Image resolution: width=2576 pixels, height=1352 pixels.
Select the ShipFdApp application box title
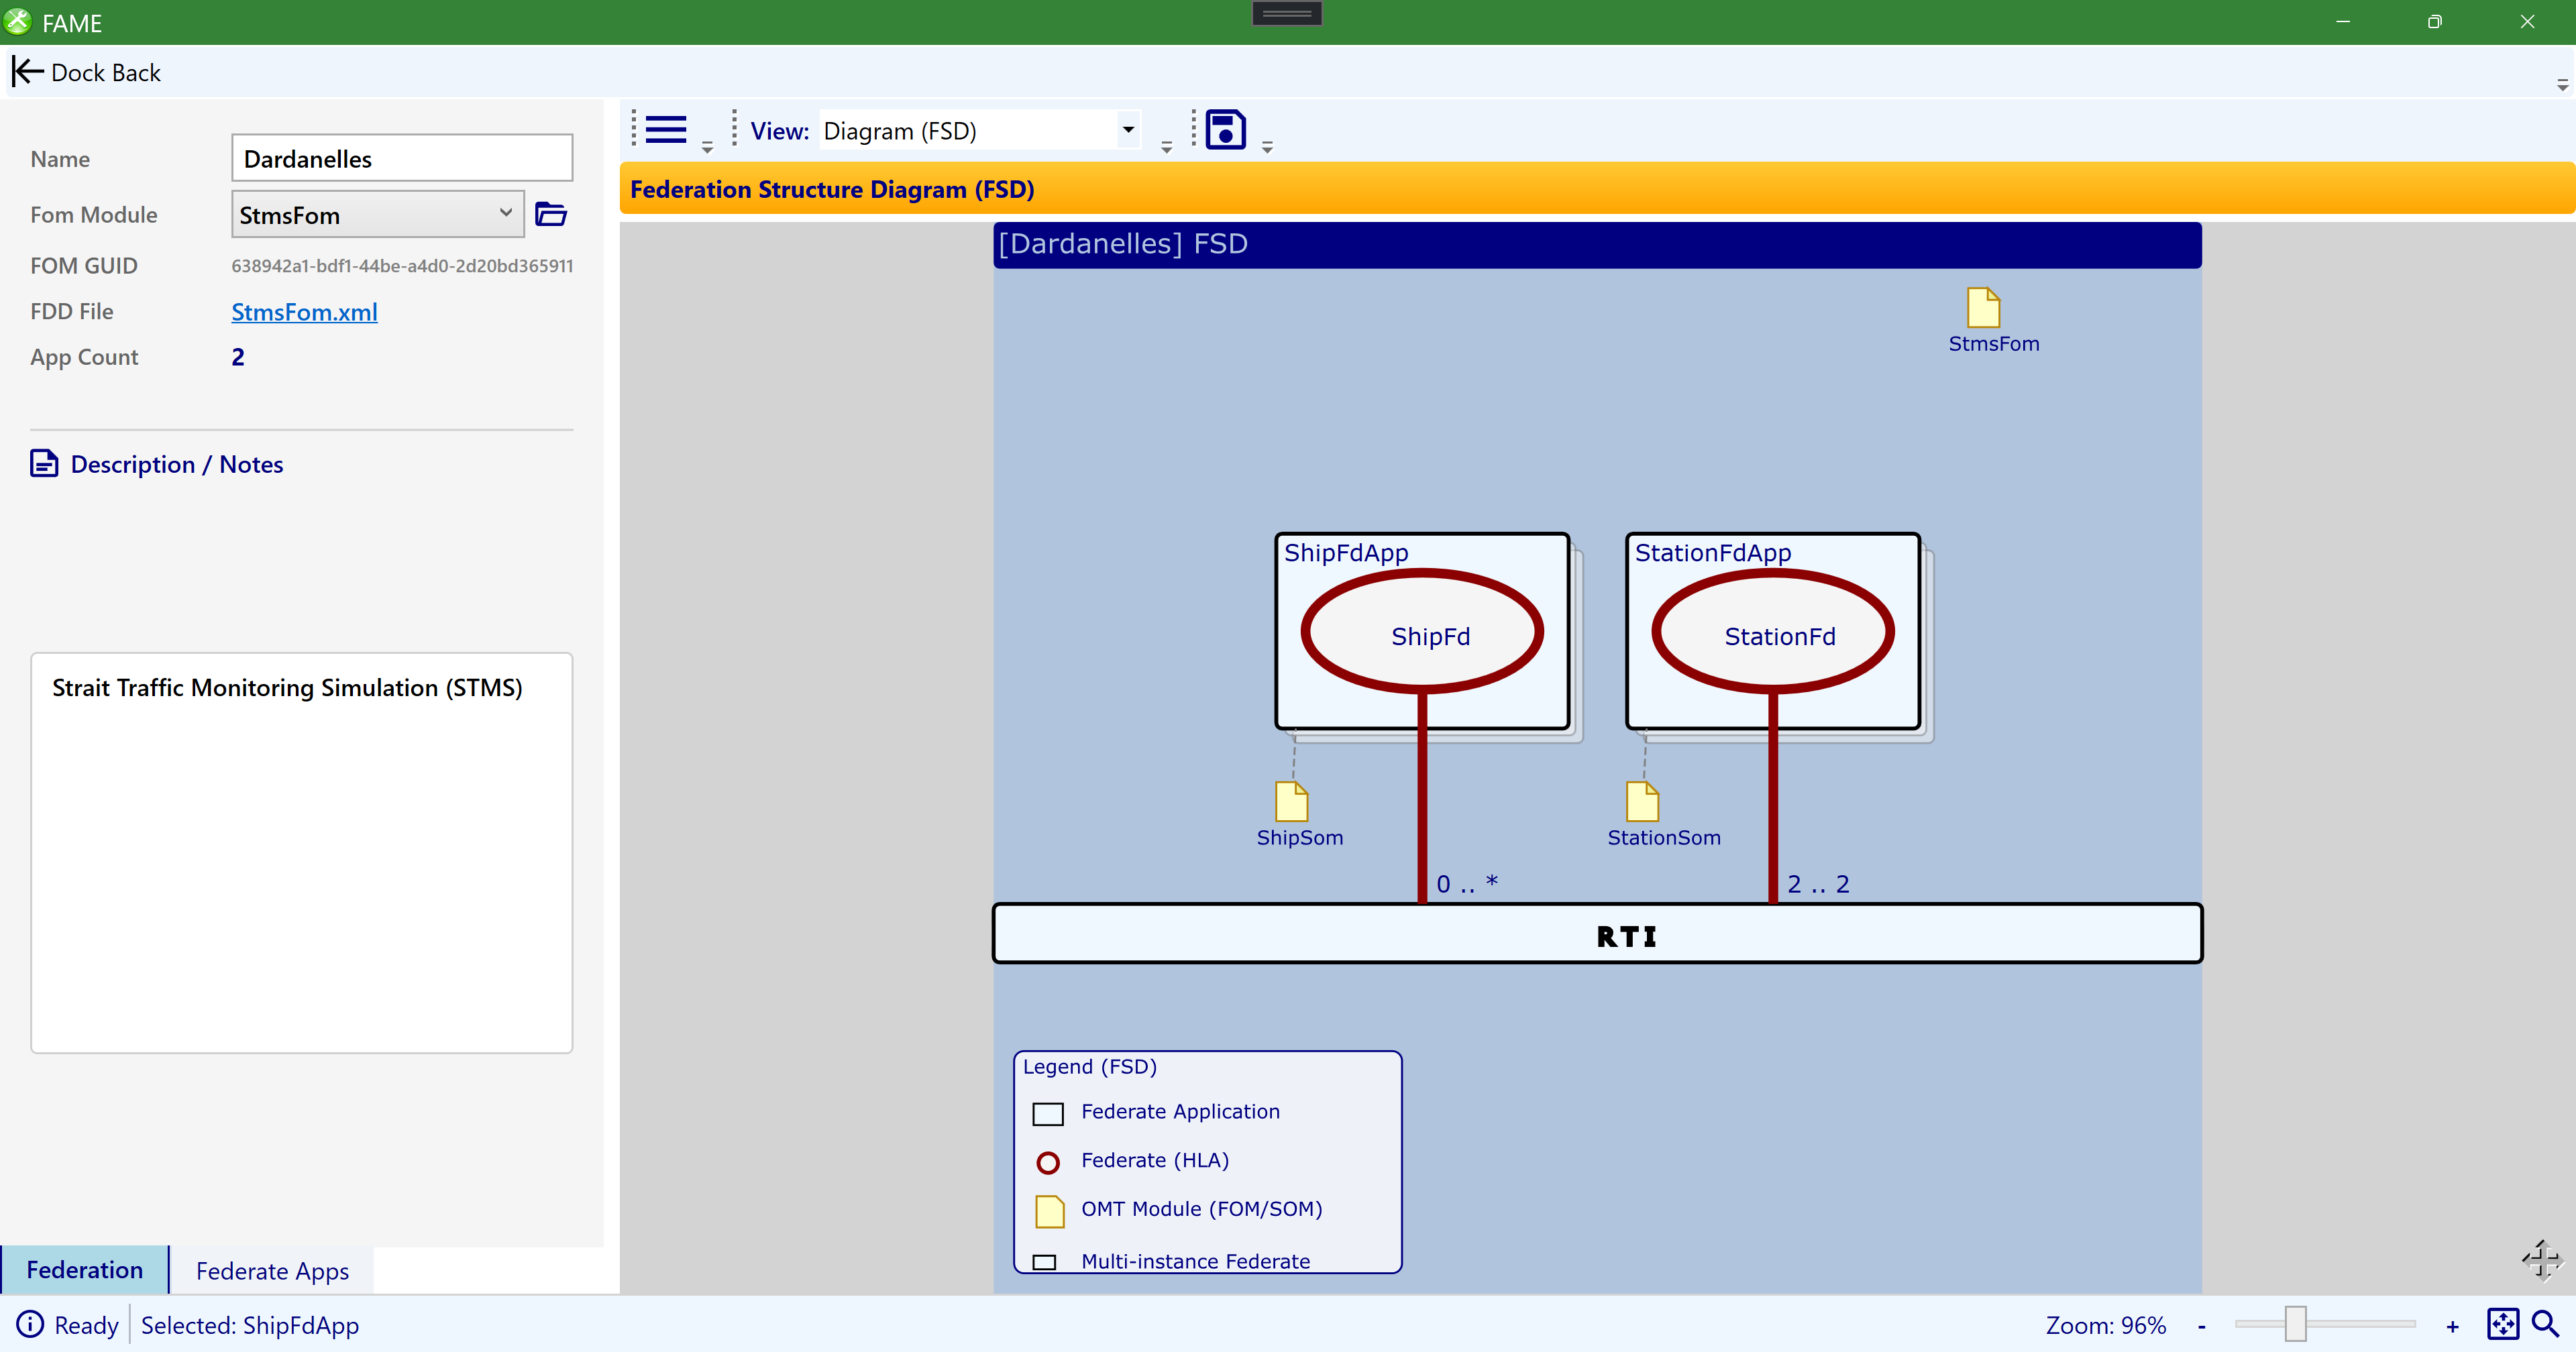tap(1346, 553)
